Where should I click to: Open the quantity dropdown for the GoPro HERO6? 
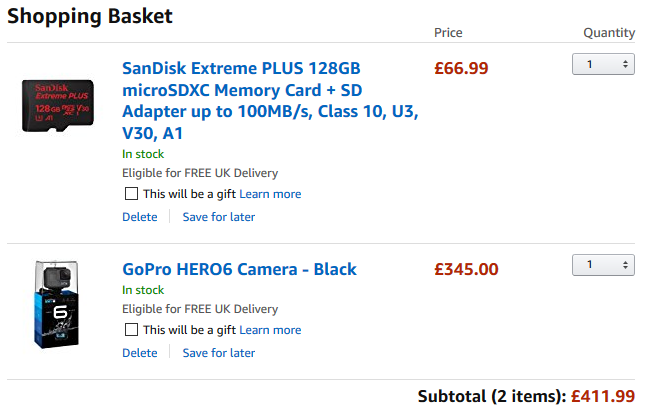[x=603, y=265]
